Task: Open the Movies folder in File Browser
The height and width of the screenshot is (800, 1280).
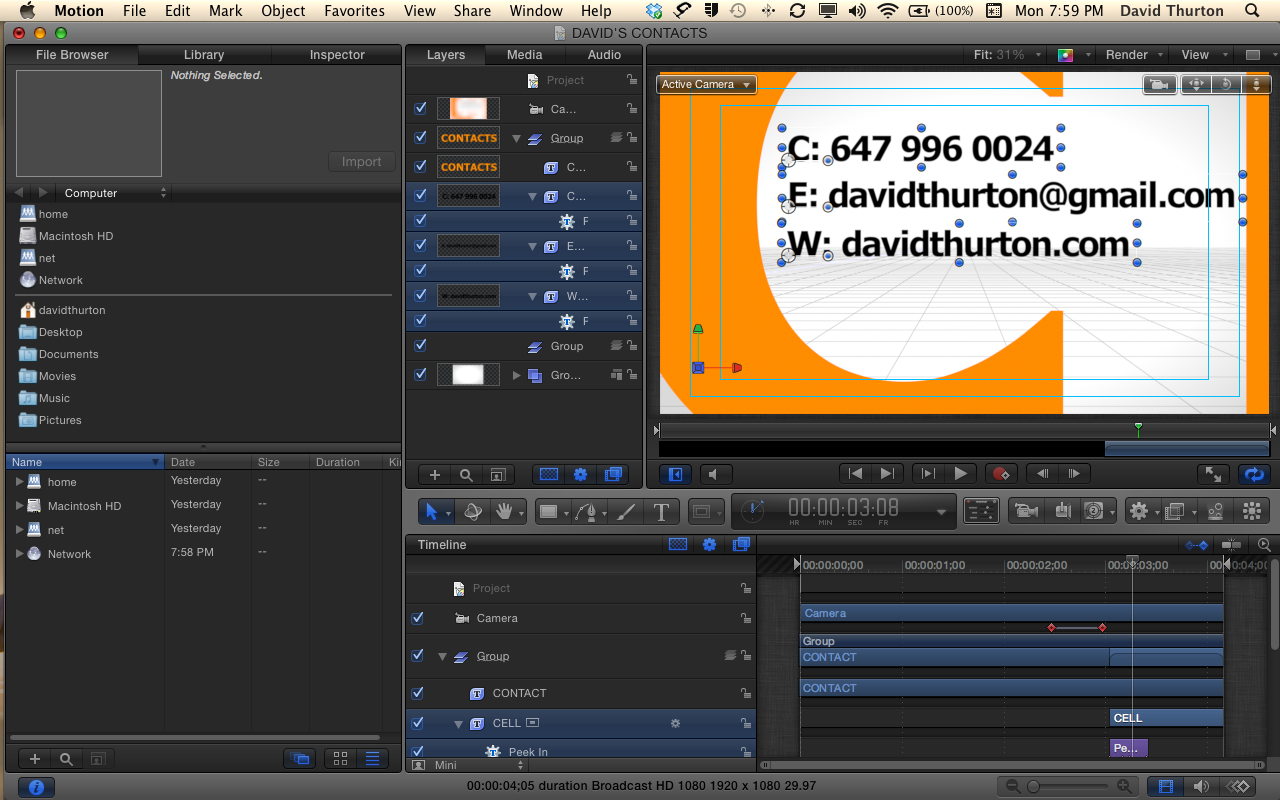Action: 57,376
